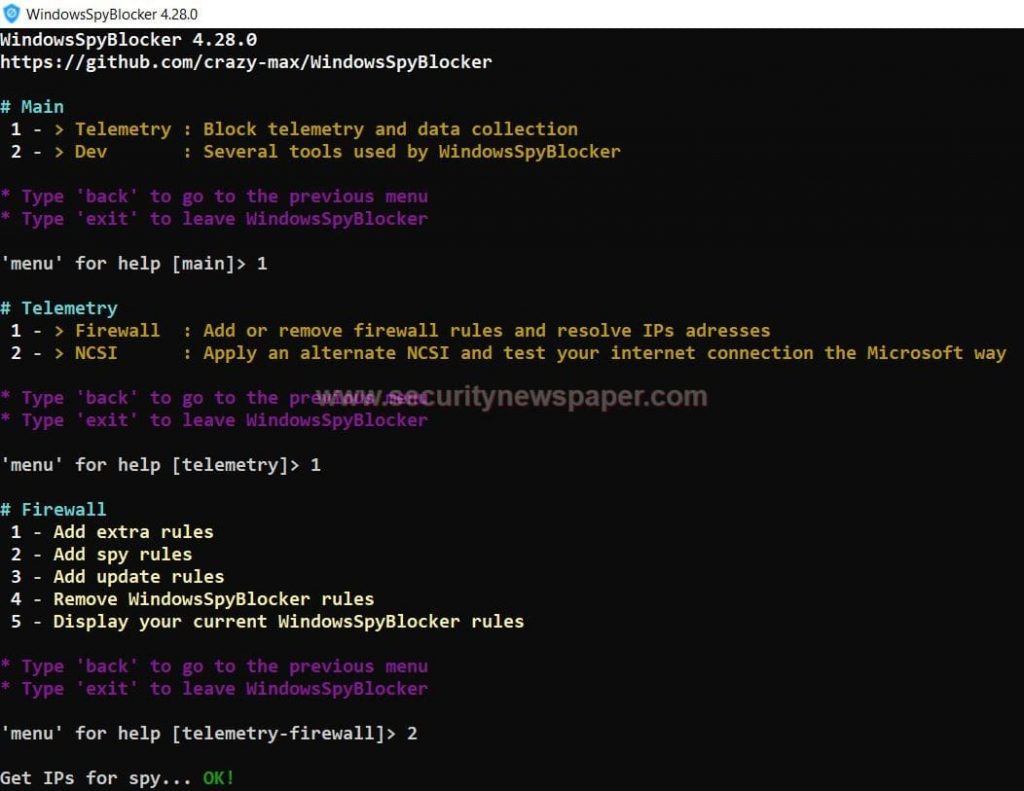This screenshot has height=791, width=1024.
Task: Select '5 - Display your current WindowsSpyBlocker rules'
Action: click(267, 622)
